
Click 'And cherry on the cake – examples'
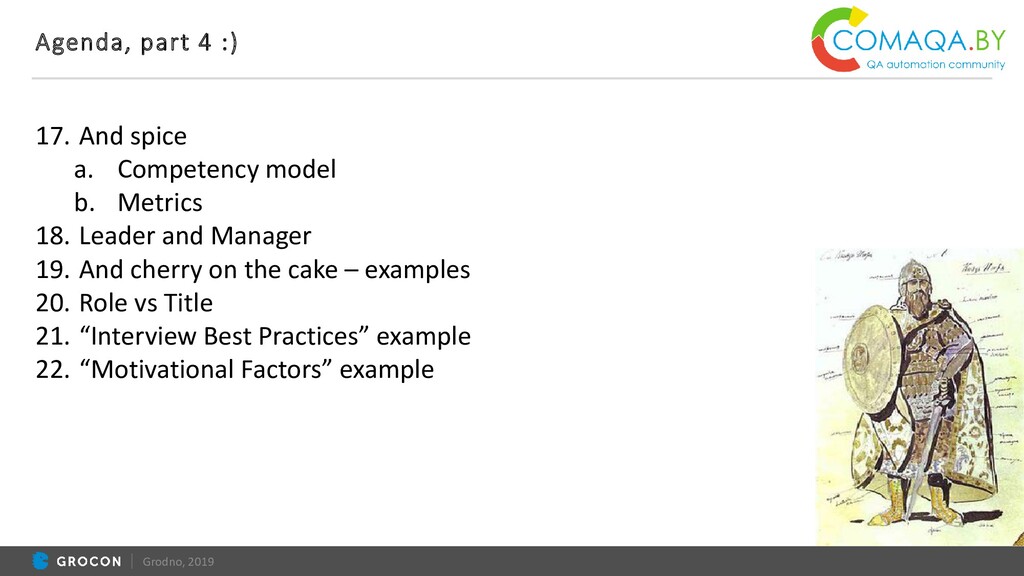[x=274, y=269]
